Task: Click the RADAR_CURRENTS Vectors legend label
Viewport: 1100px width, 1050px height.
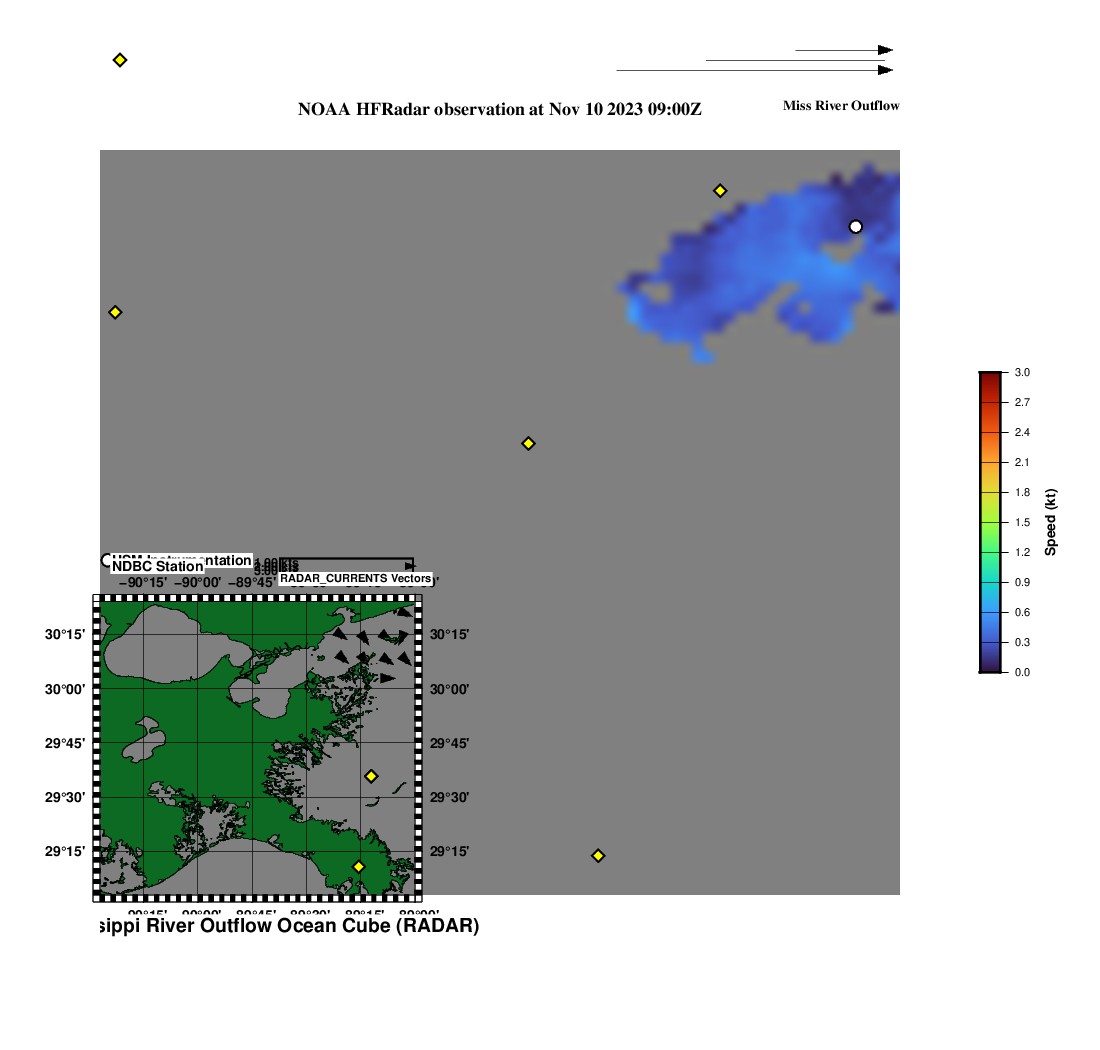Action: [x=355, y=579]
